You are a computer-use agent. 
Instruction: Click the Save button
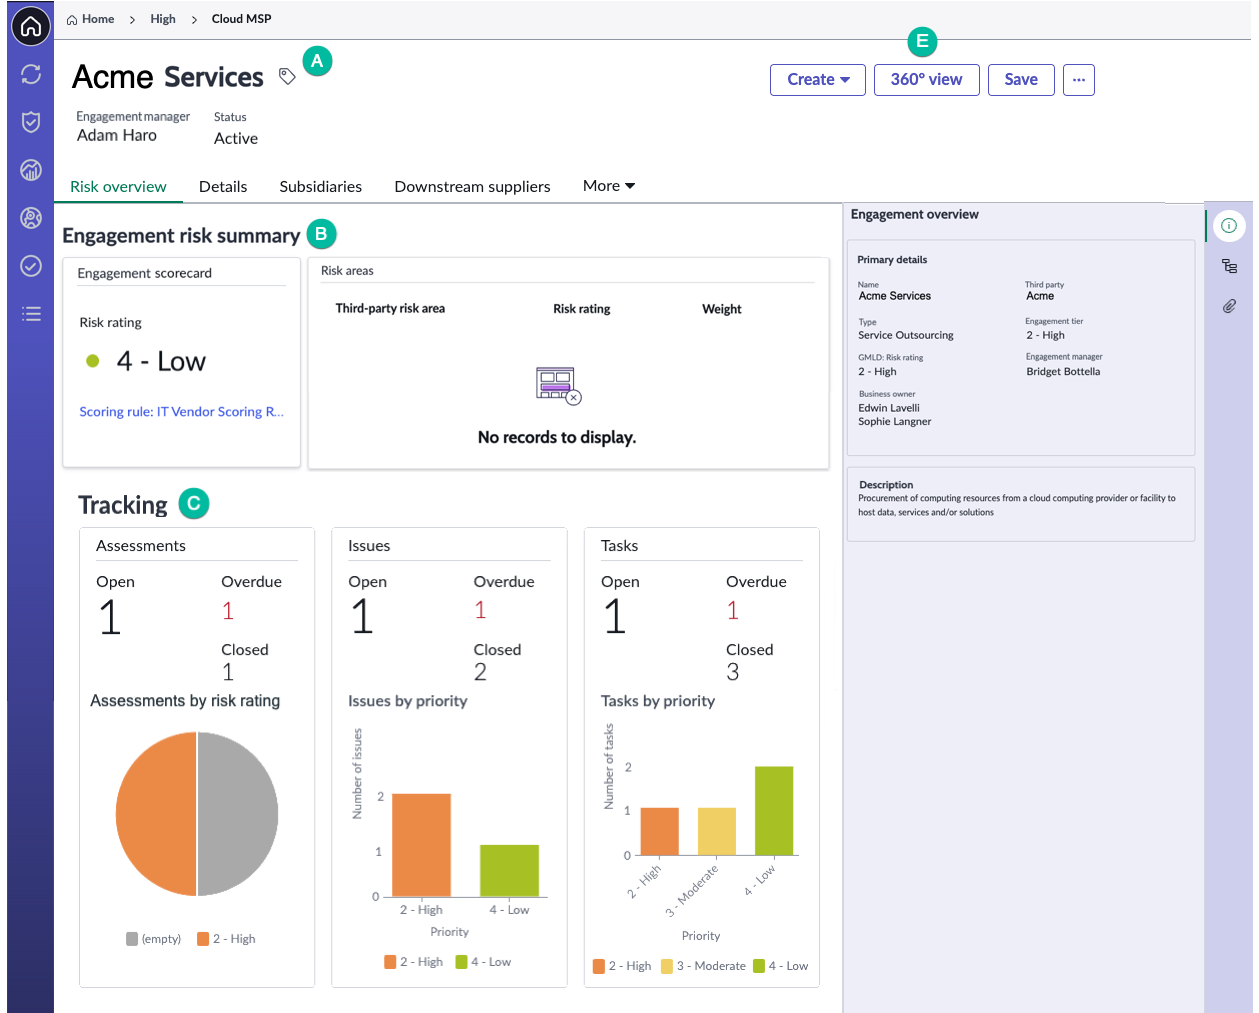tap(1021, 80)
